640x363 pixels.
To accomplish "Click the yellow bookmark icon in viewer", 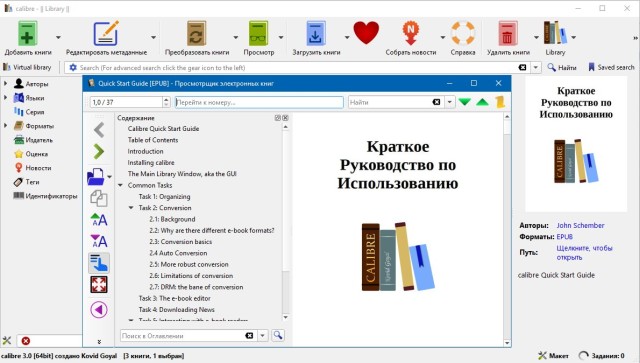I will click(500, 102).
